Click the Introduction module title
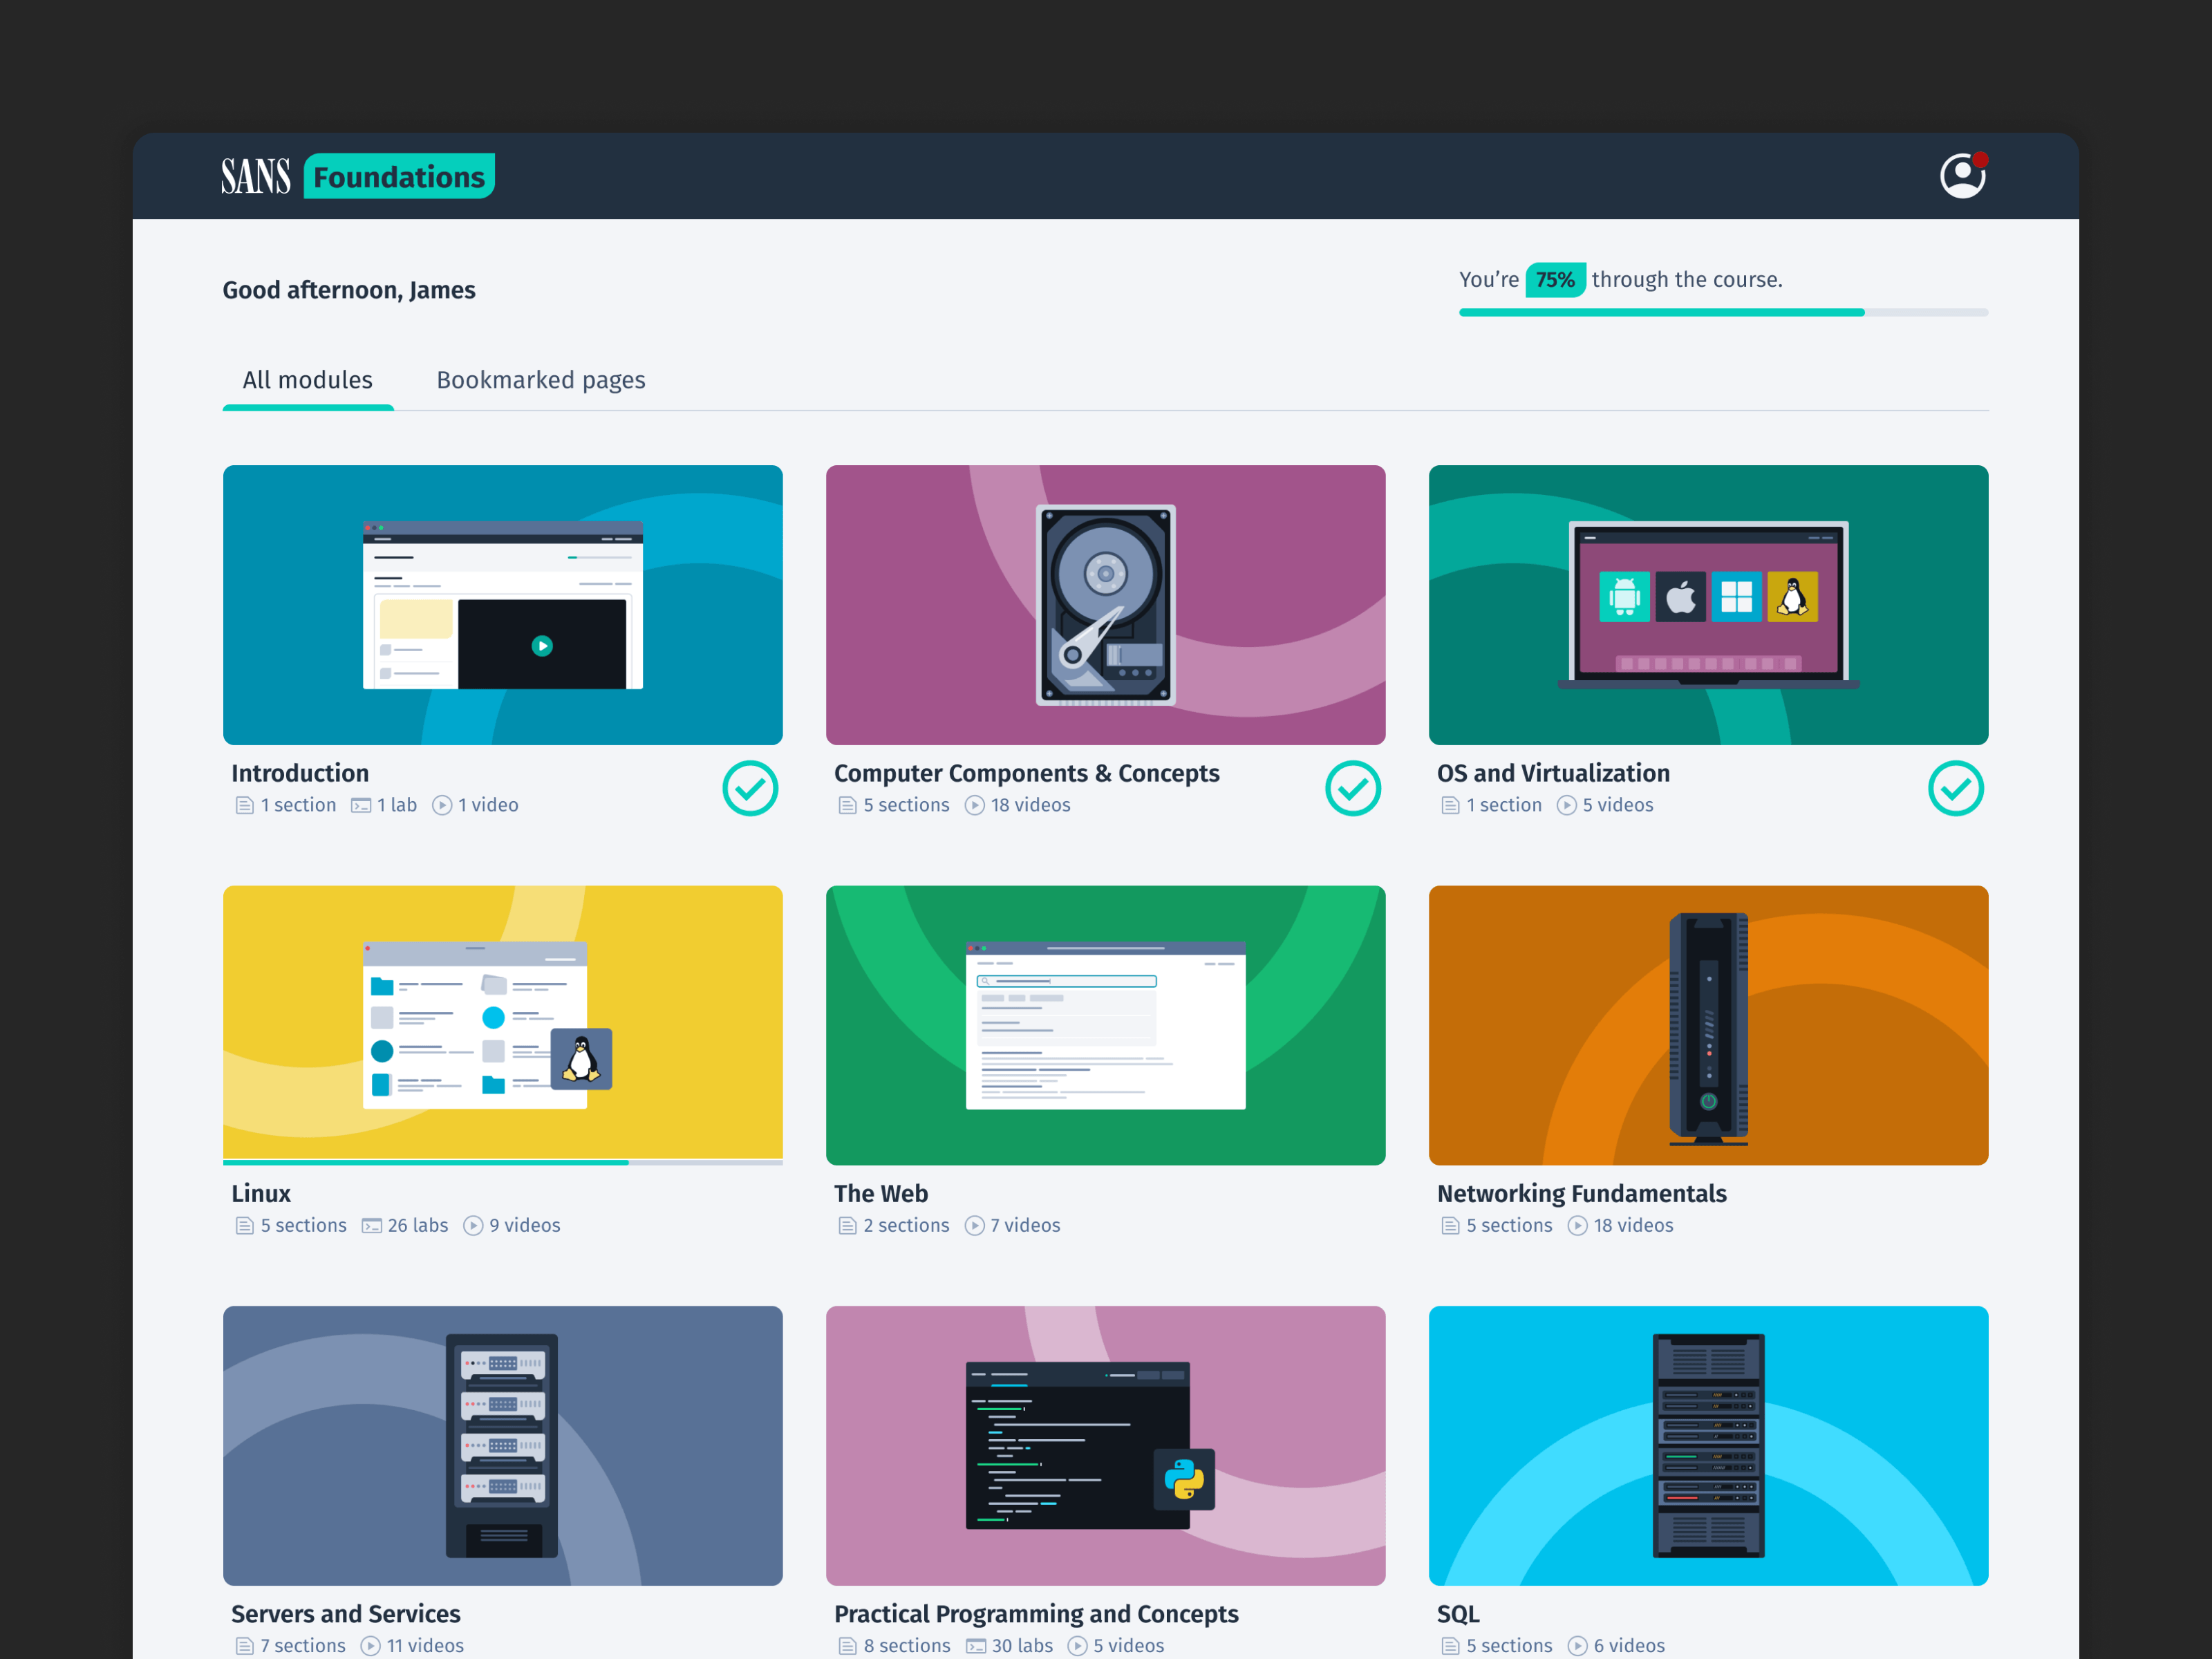This screenshot has height=1659, width=2212. click(300, 773)
